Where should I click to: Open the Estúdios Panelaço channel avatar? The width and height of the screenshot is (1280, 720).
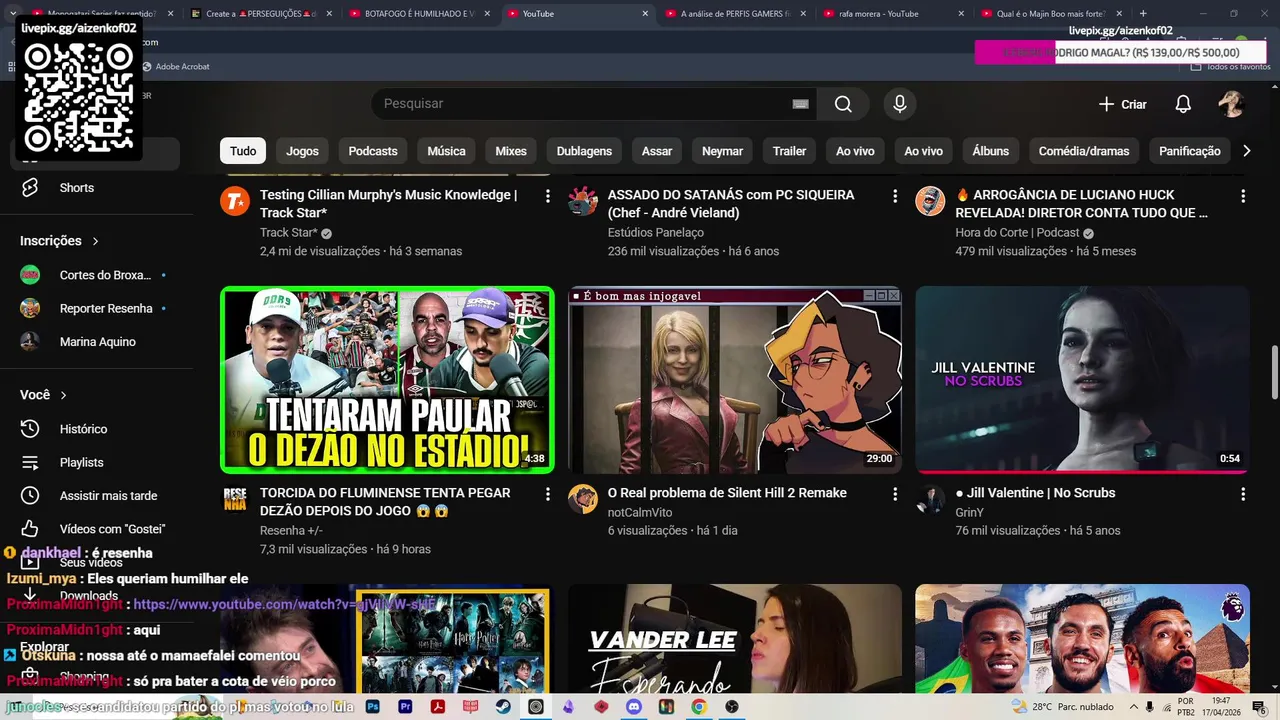[583, 201]
